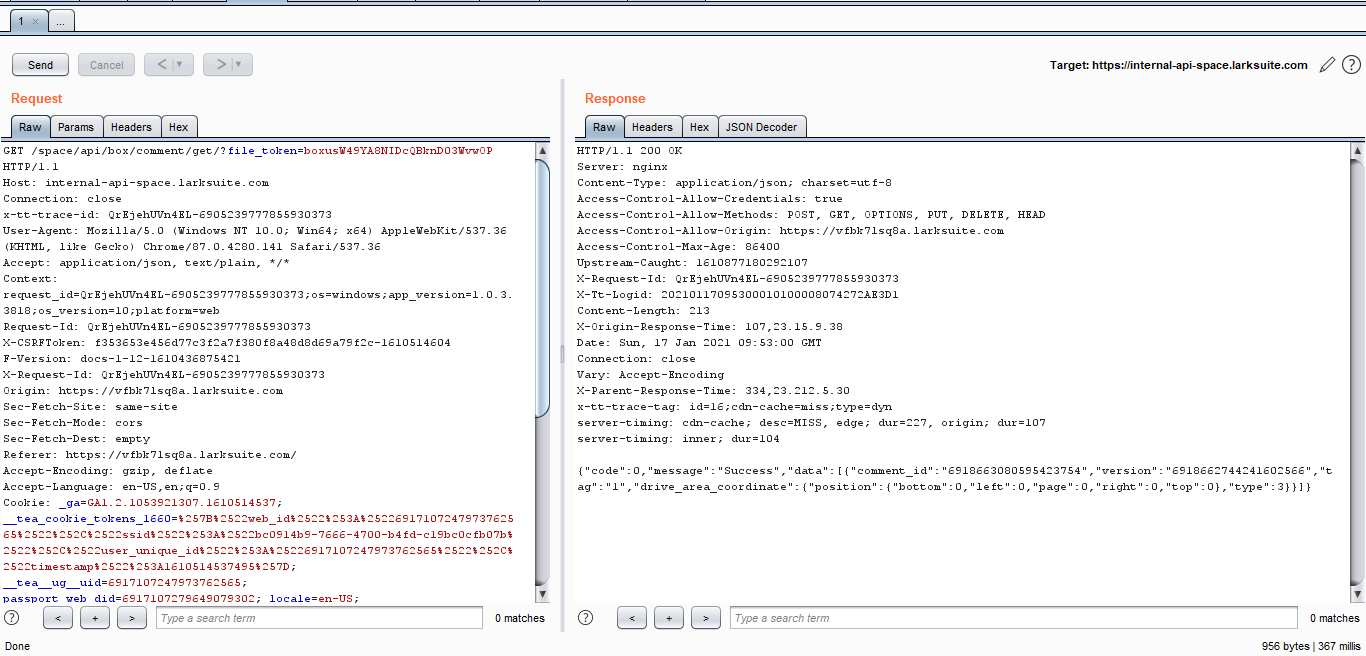Click the pencil icon to edit target
Viewport: 1366px width, 656px height.
click(x=1327, y=65)
